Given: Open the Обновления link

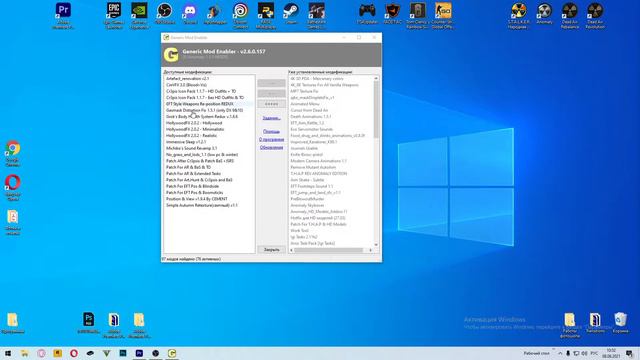Looking at the screenshot, I should (x=271, y=147).
